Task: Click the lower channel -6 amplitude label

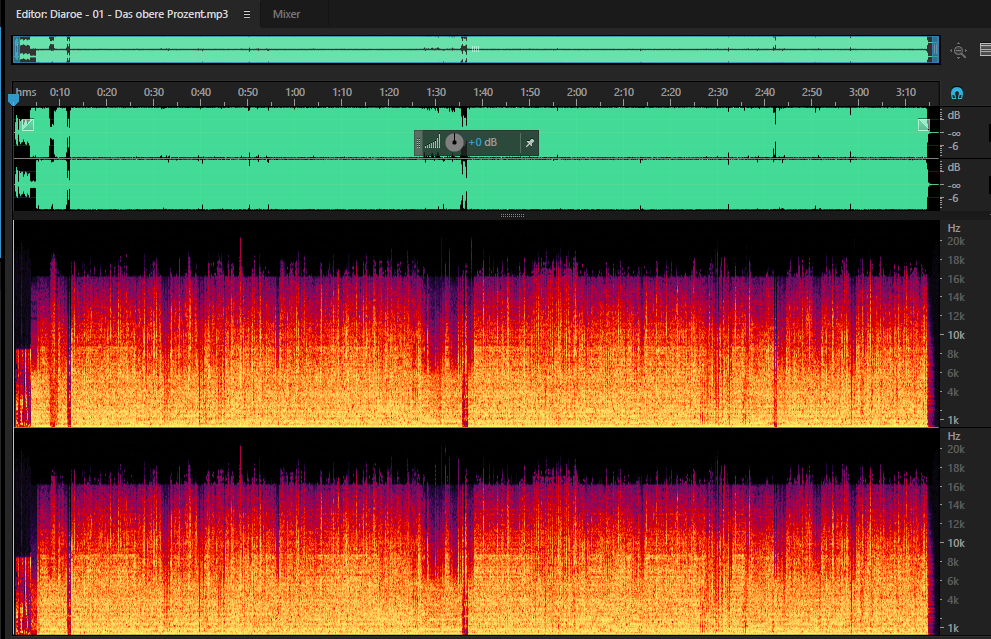Action: 954,198
